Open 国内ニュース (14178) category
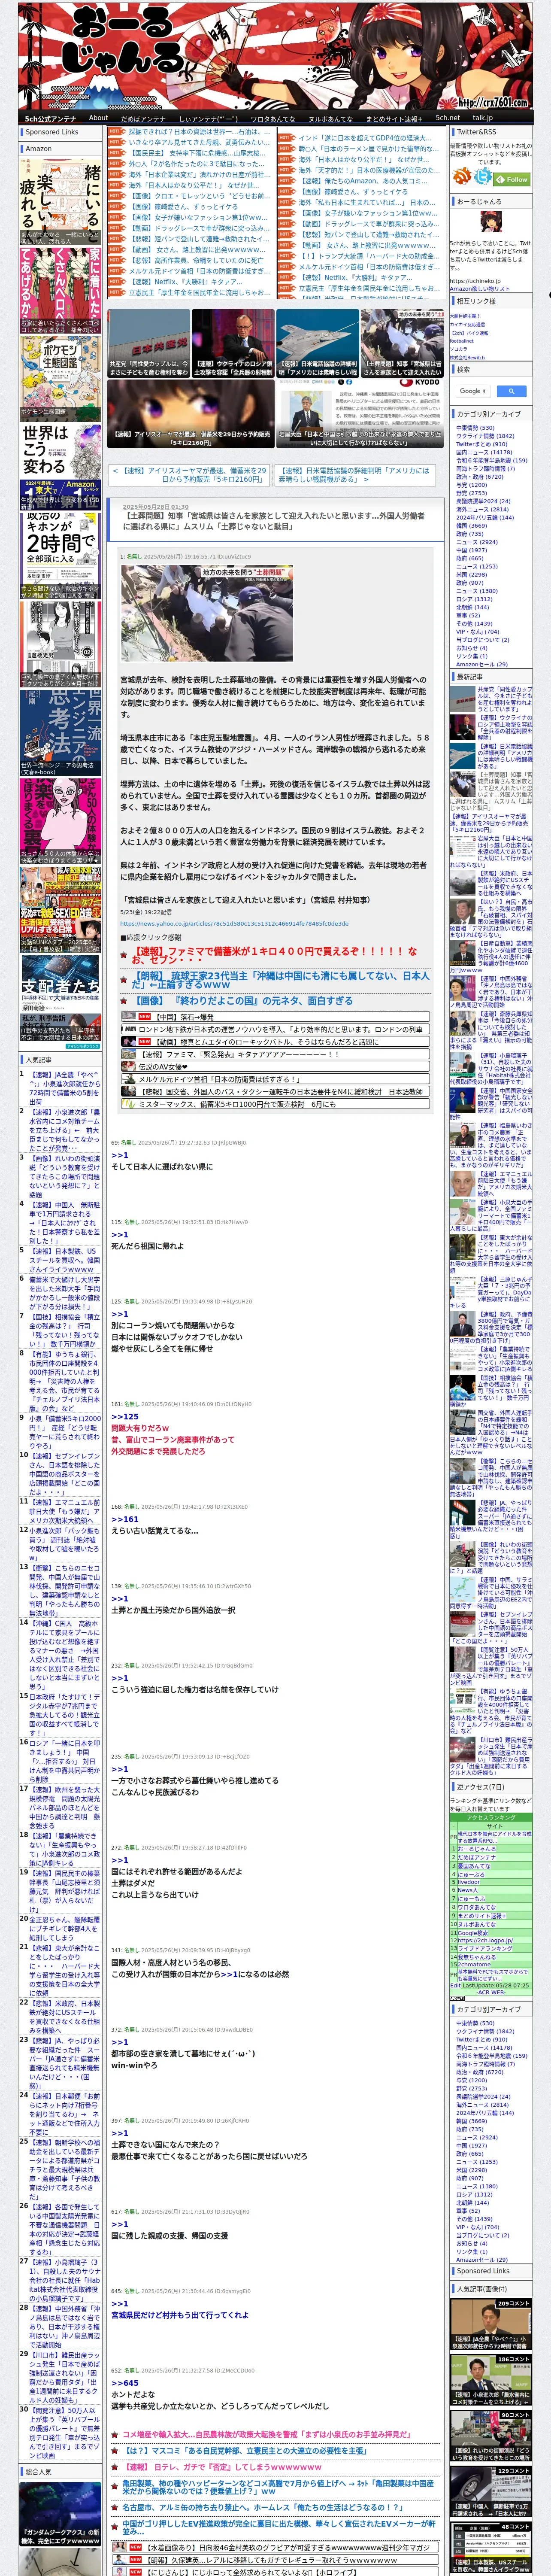Image resolution: width=551 pixels, height=2576 pixels. coord(483,452)
